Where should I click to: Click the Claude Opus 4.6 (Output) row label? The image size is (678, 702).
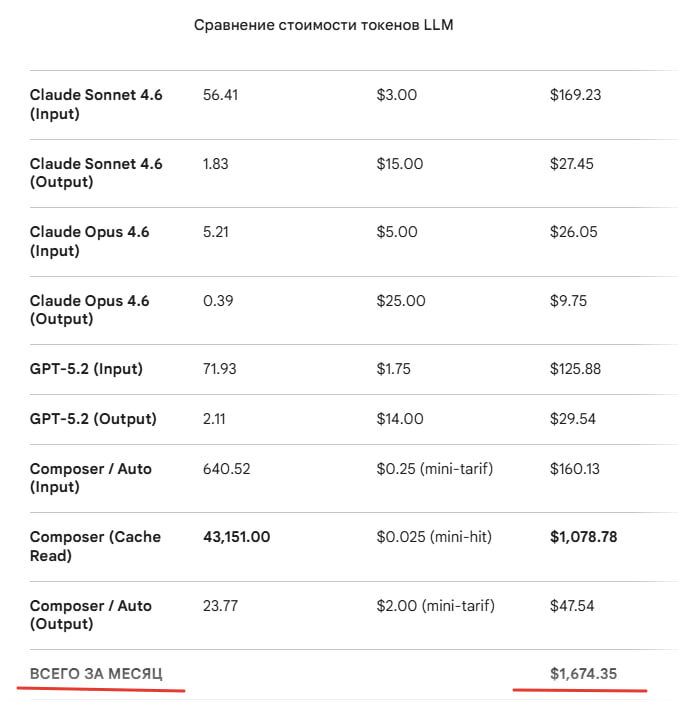point(90,309)
